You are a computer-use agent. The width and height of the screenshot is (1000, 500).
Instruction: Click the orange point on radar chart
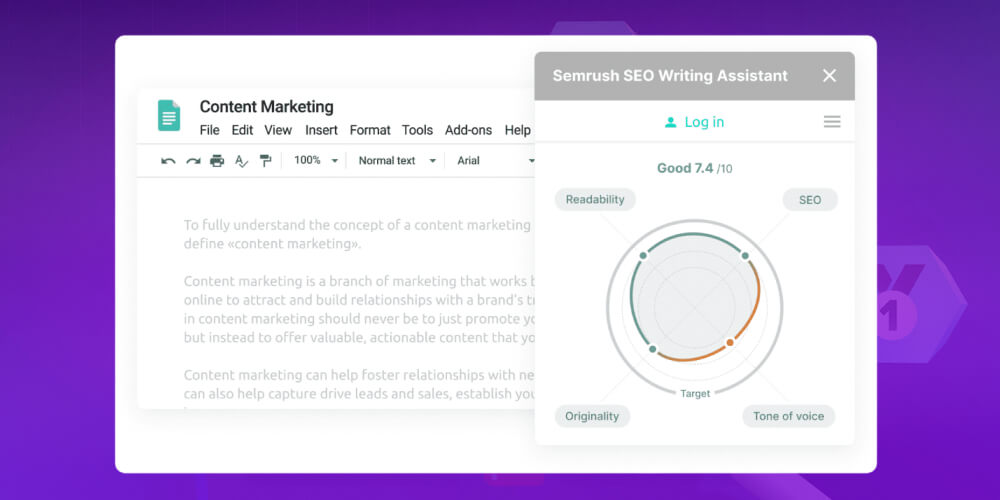(x=730, y=343)
